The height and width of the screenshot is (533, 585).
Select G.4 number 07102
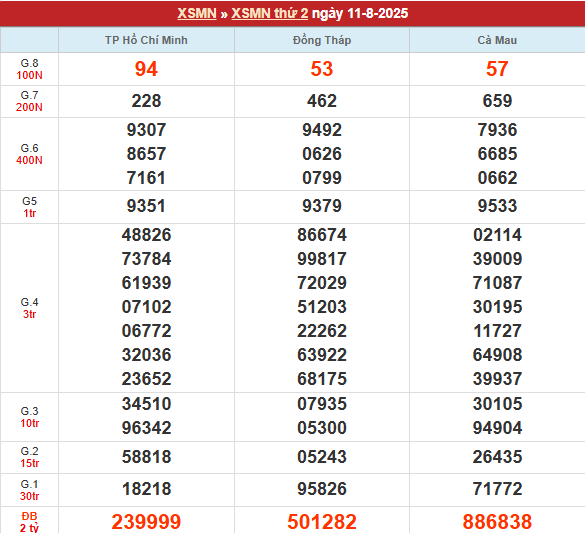146,307
